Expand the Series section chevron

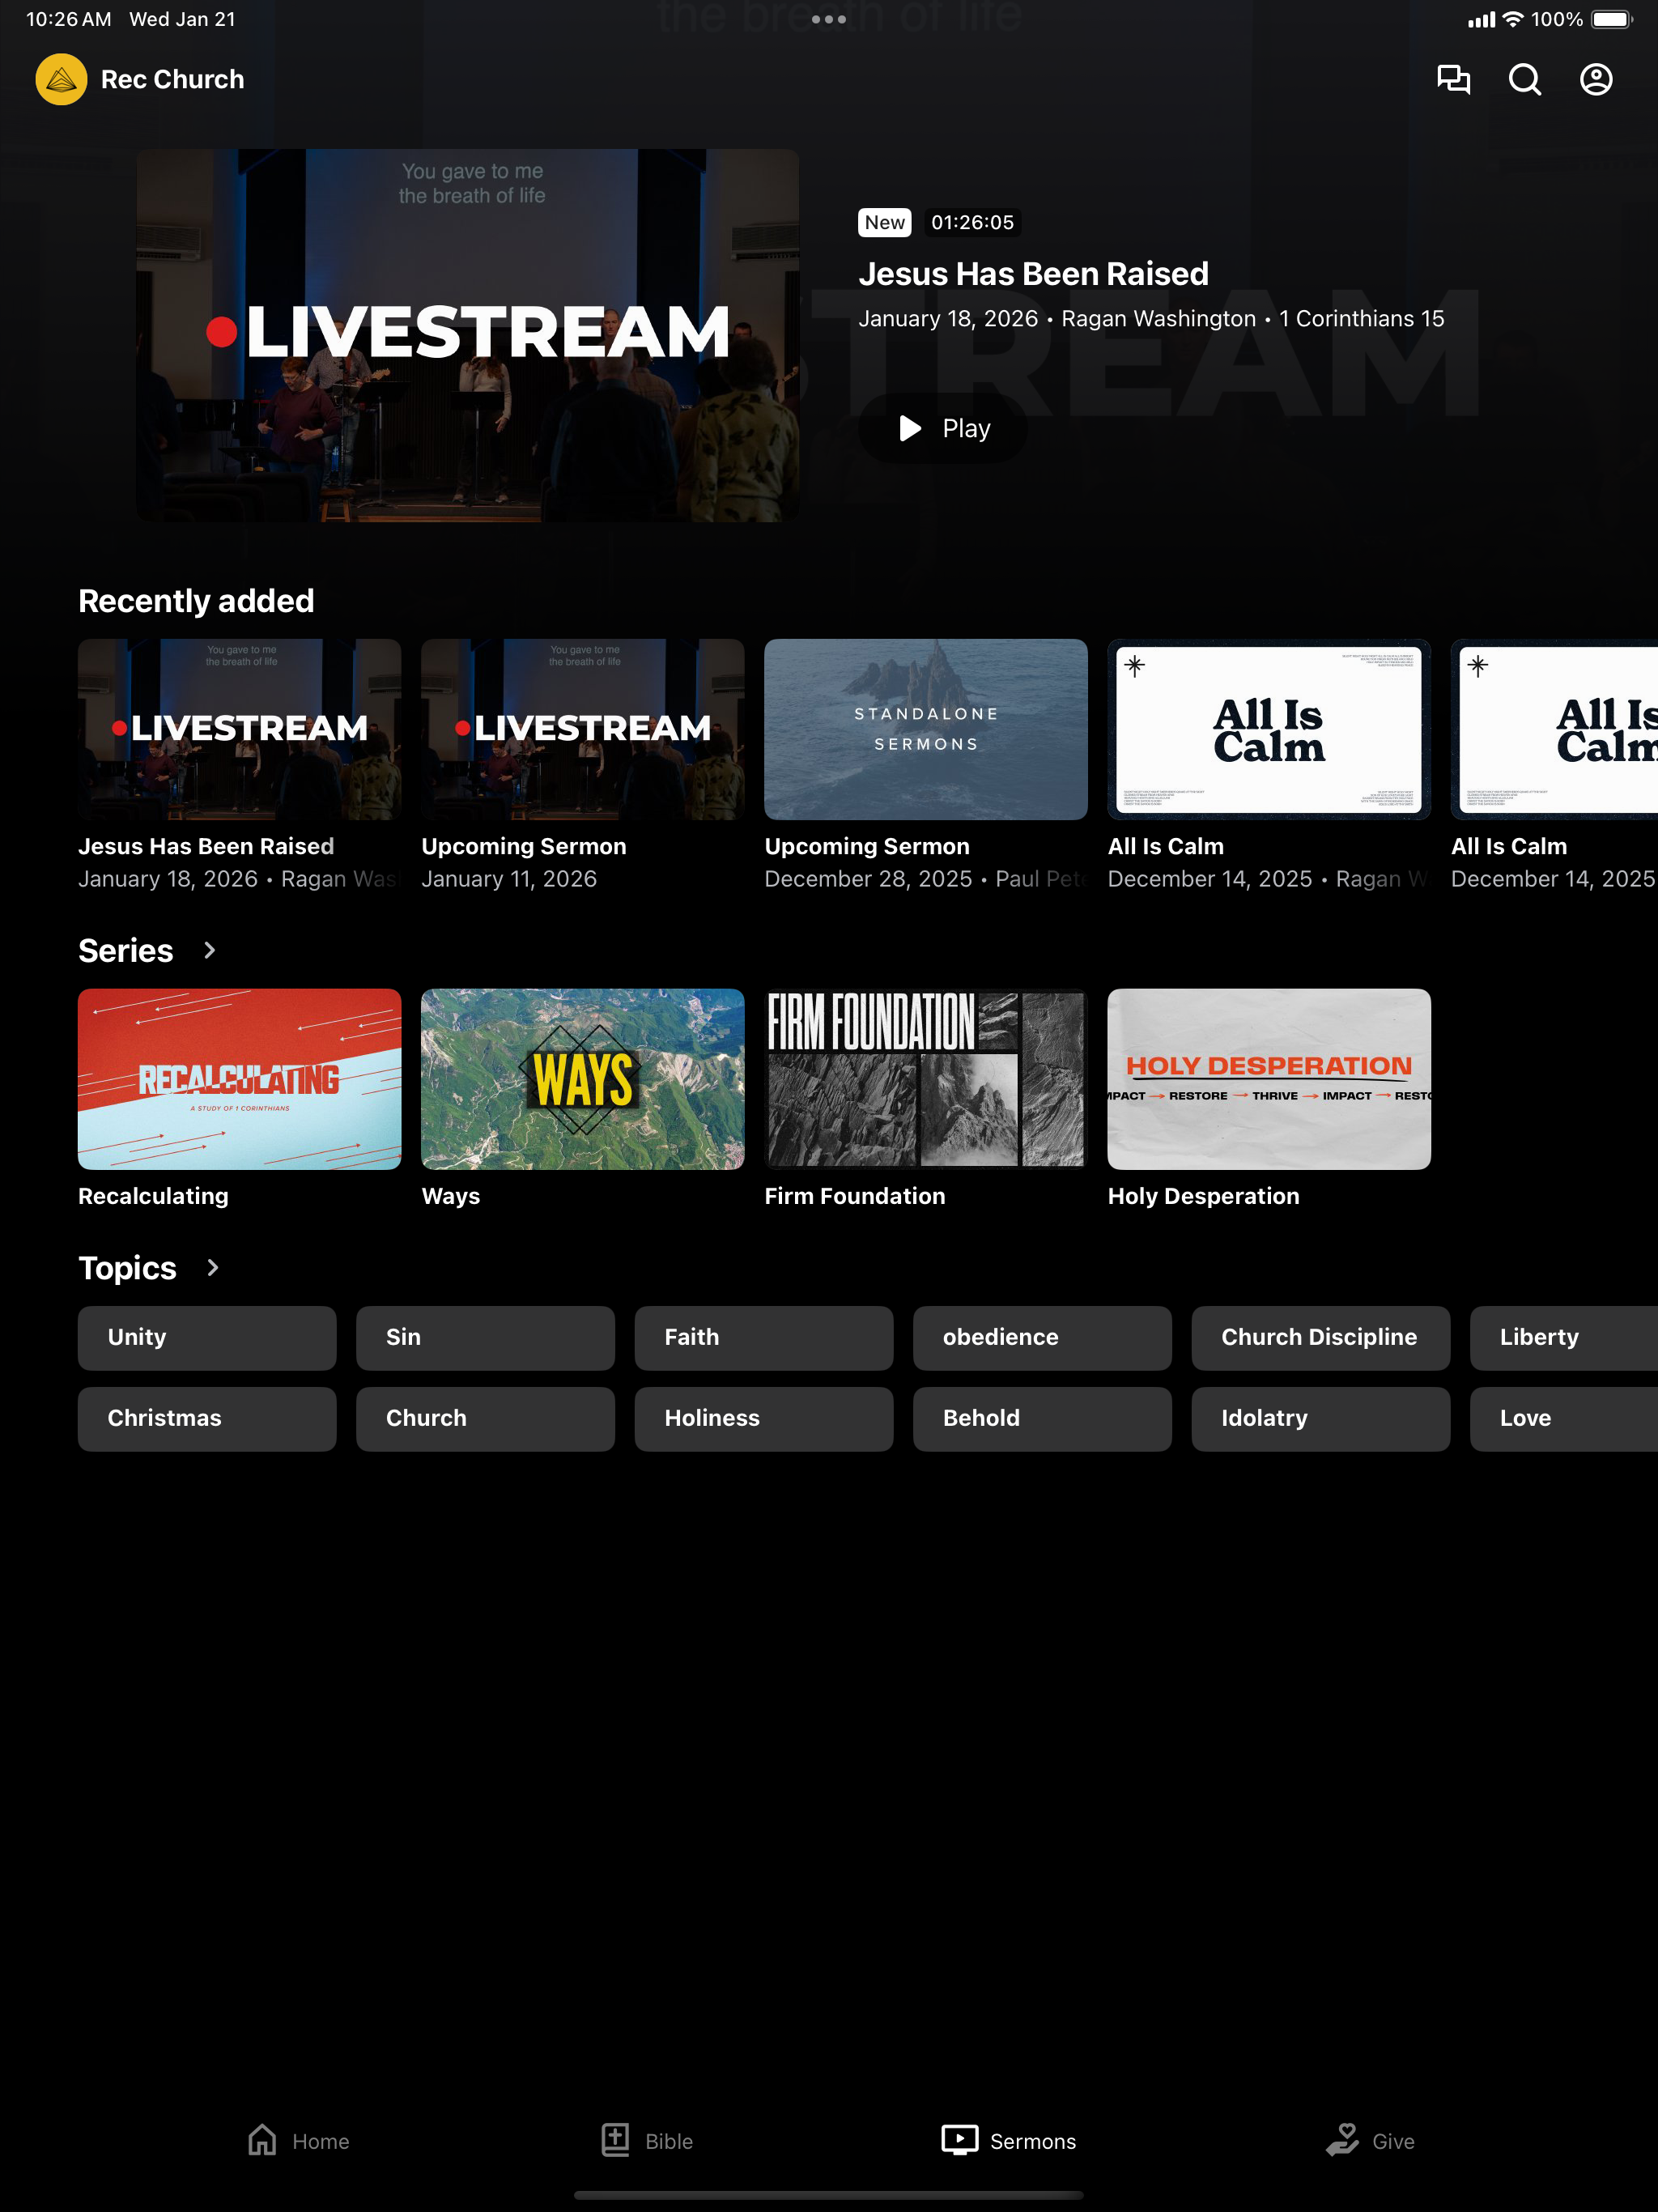(209, 950)
